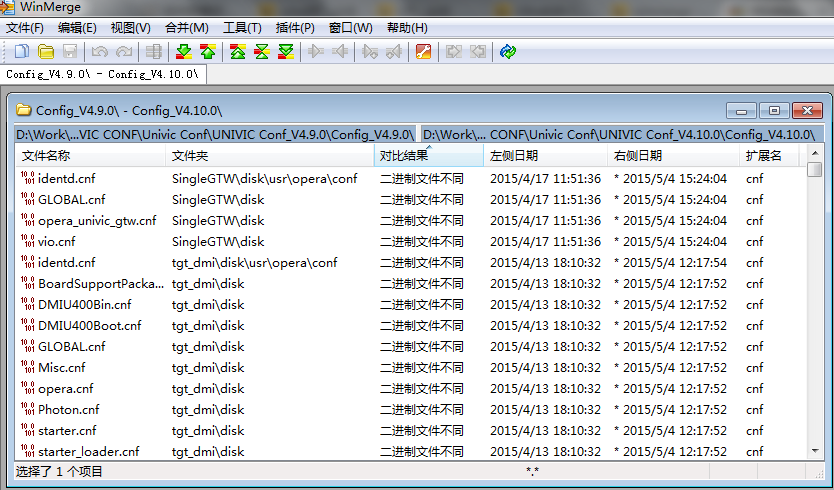Click the binary file icon beside vio.cnf
Screen dimensions: 834x490
[28, 241]
